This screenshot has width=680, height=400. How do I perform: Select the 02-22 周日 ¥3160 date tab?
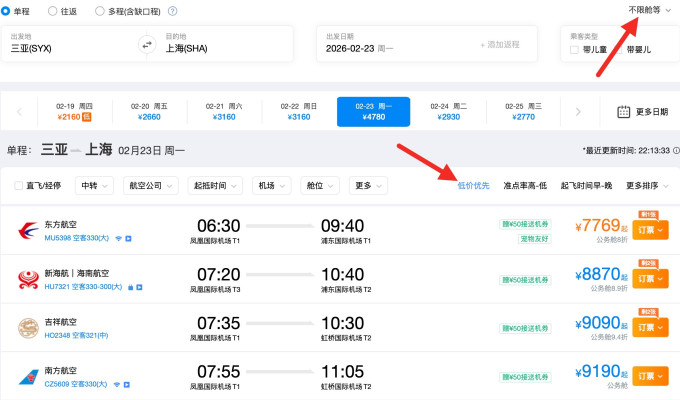pyautogui.click(x=299, y=111)
